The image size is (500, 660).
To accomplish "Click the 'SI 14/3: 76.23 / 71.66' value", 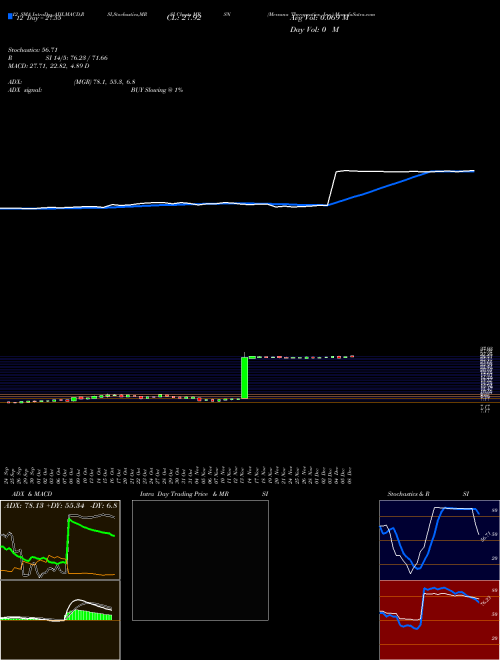I will coord(77,58).
